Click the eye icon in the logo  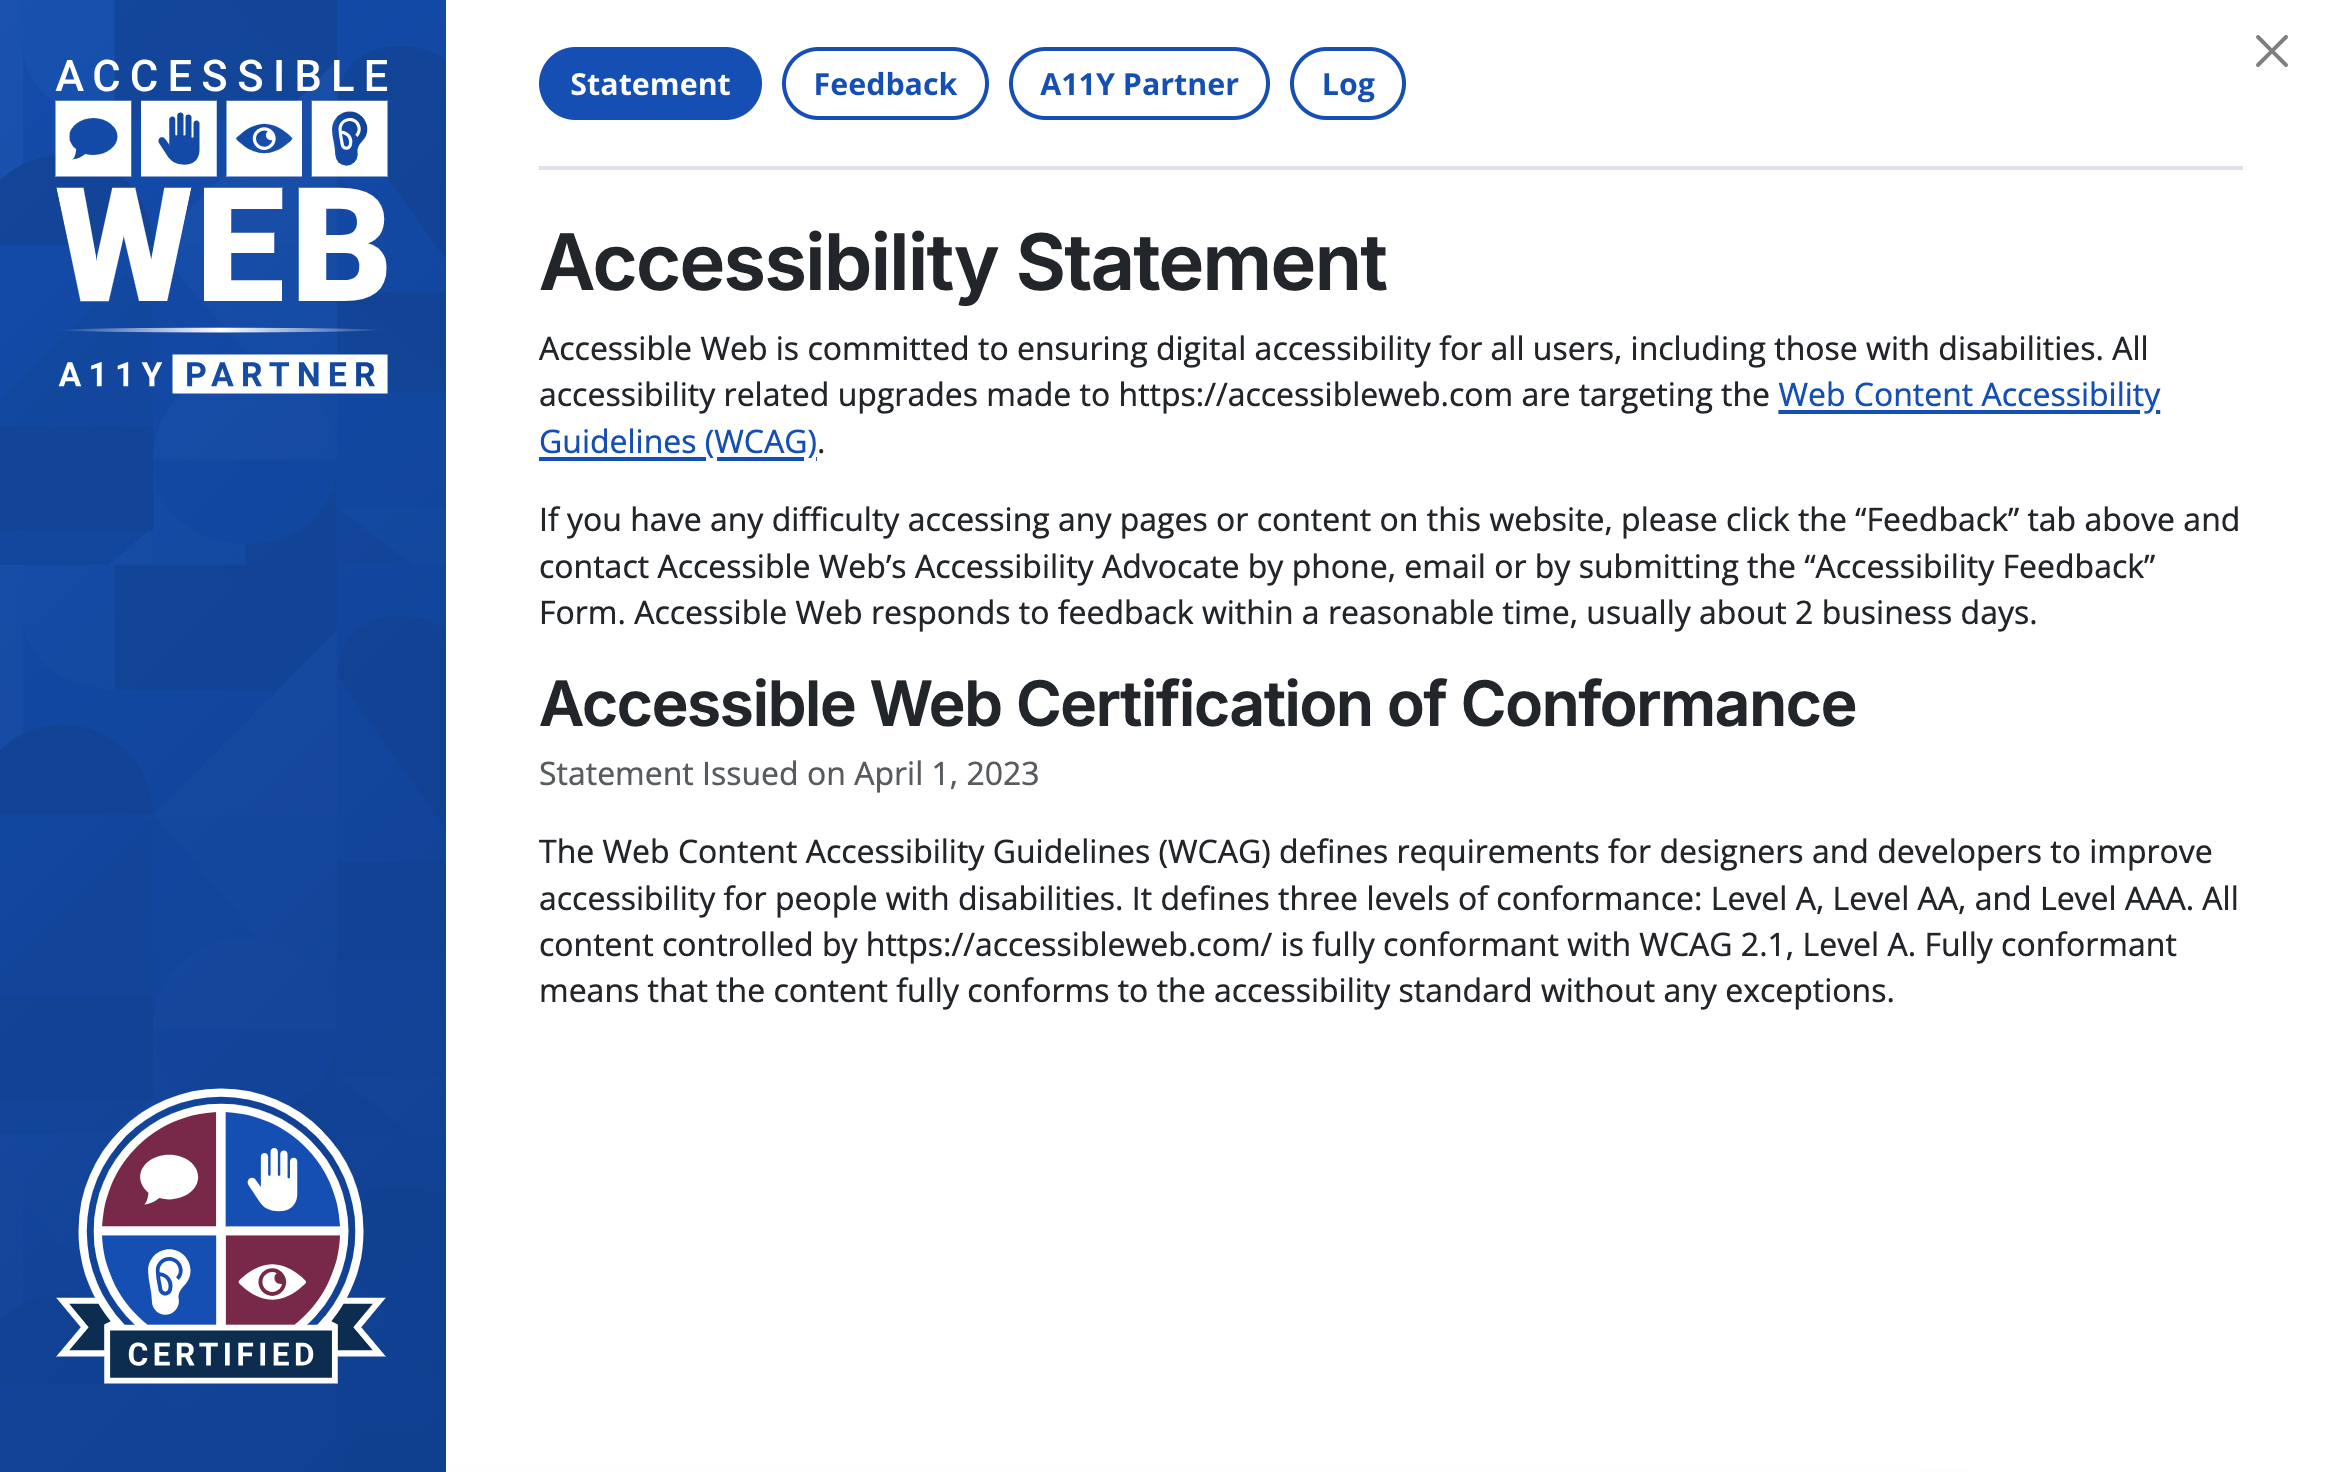264,138
